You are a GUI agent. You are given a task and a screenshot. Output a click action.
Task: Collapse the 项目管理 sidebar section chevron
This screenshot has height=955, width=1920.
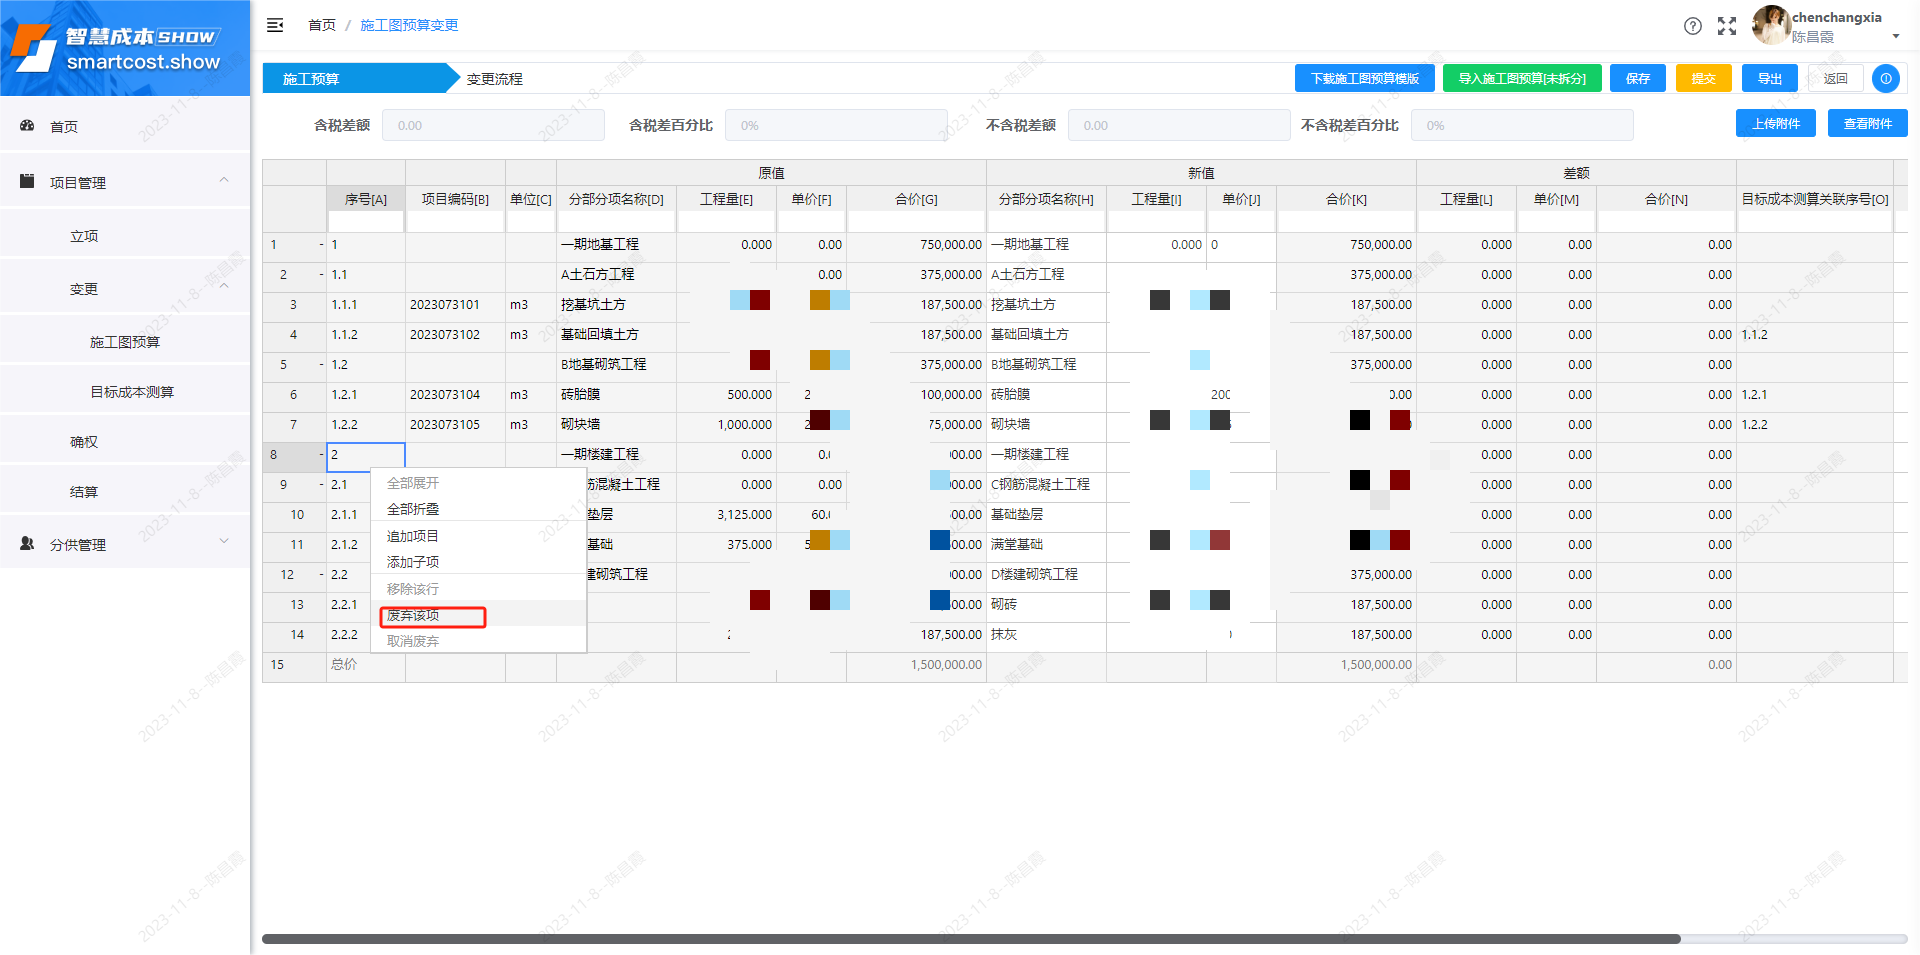[x=224, y=180]
